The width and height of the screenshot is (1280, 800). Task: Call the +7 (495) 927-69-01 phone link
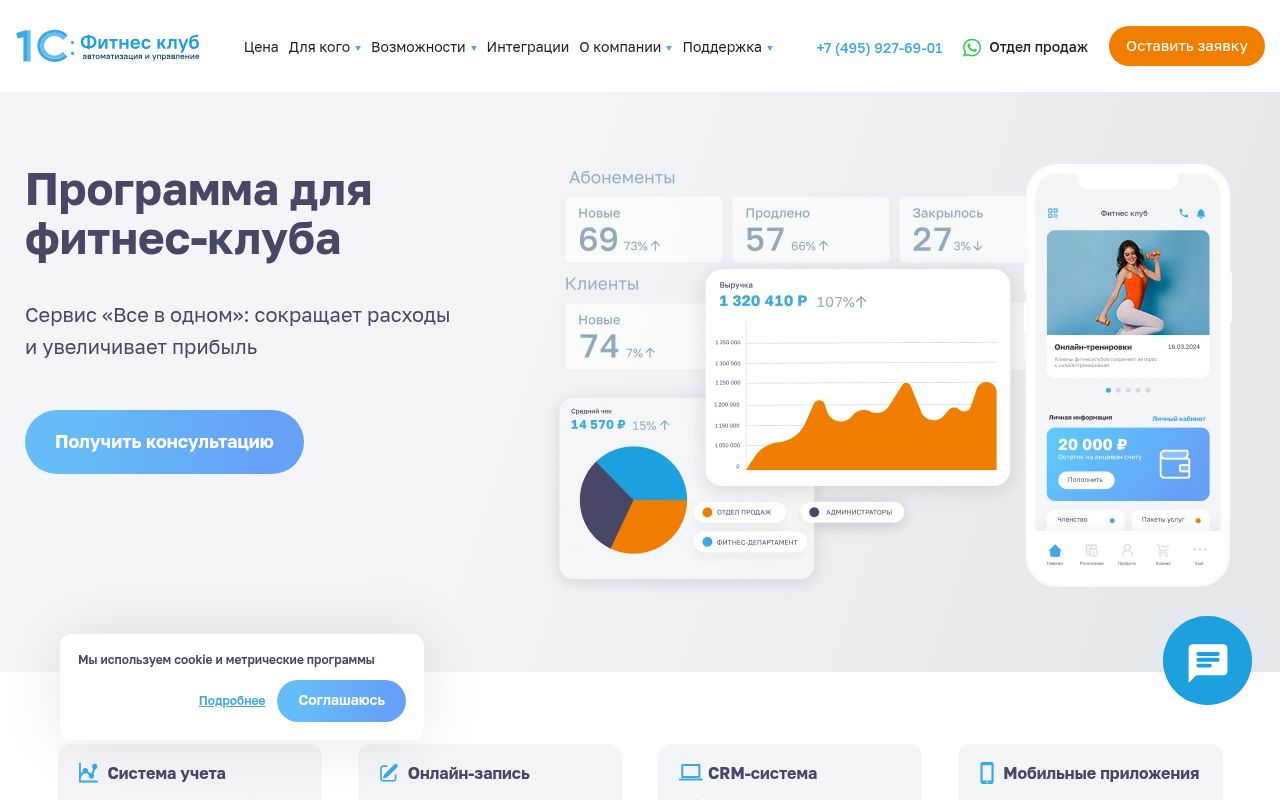(879, 47)
